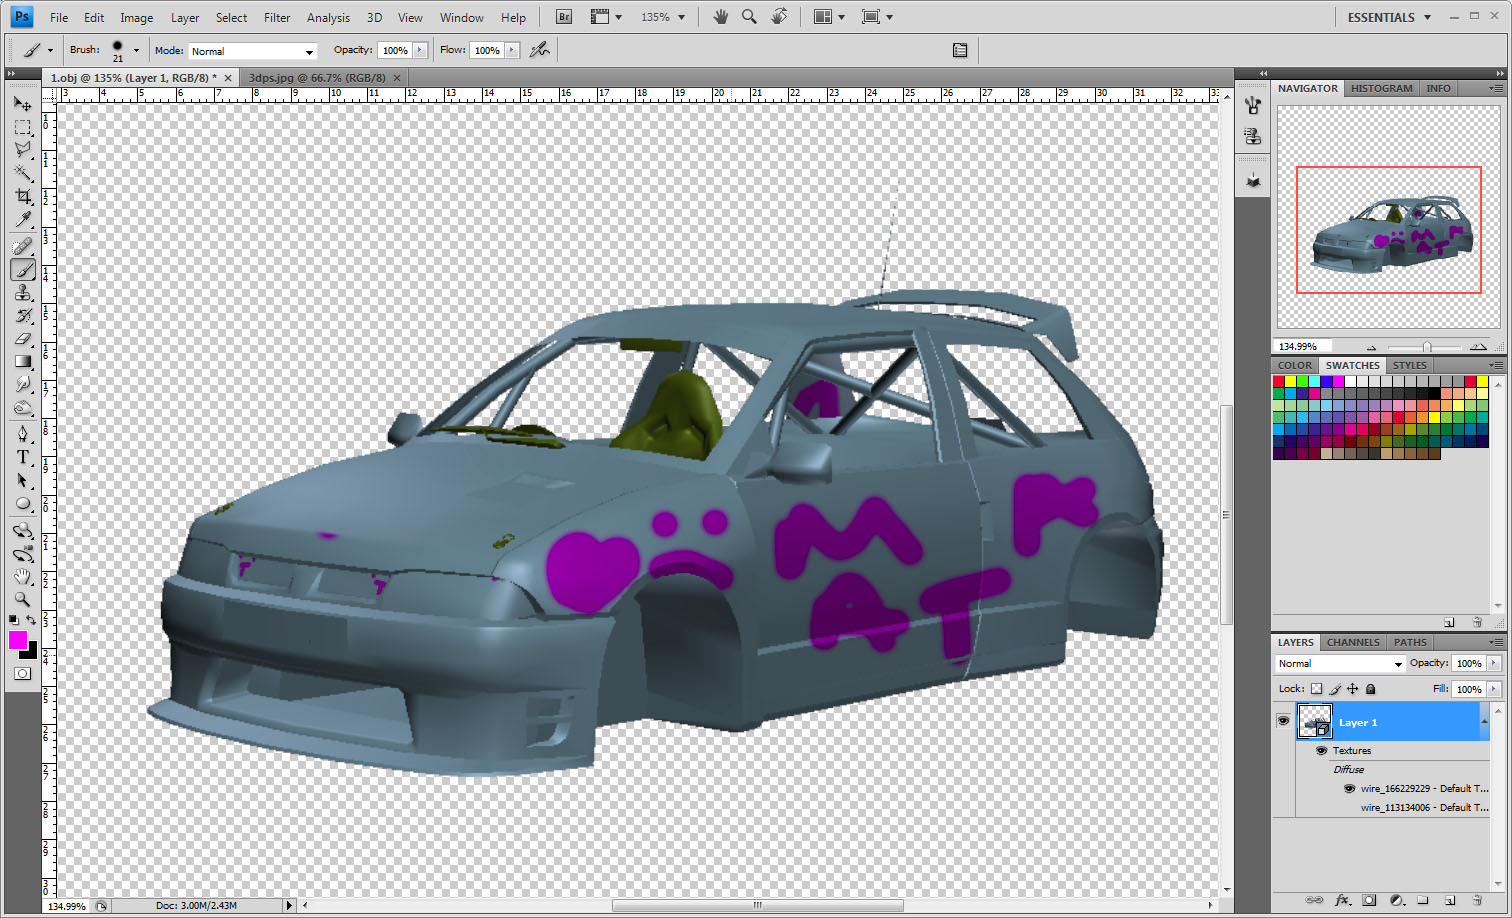1512x918 pixels.
Task: Toggle the lock transparent pixels option
Action: coord(1316,689)
